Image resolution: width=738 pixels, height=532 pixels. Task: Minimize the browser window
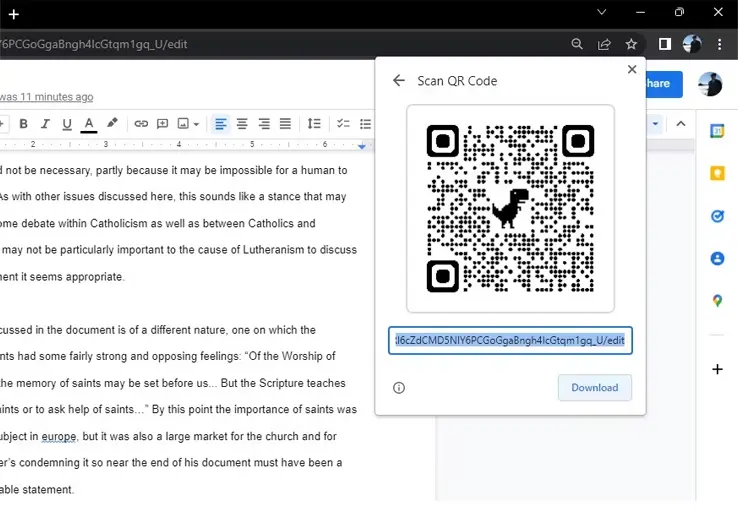click(x=640, y=12)
